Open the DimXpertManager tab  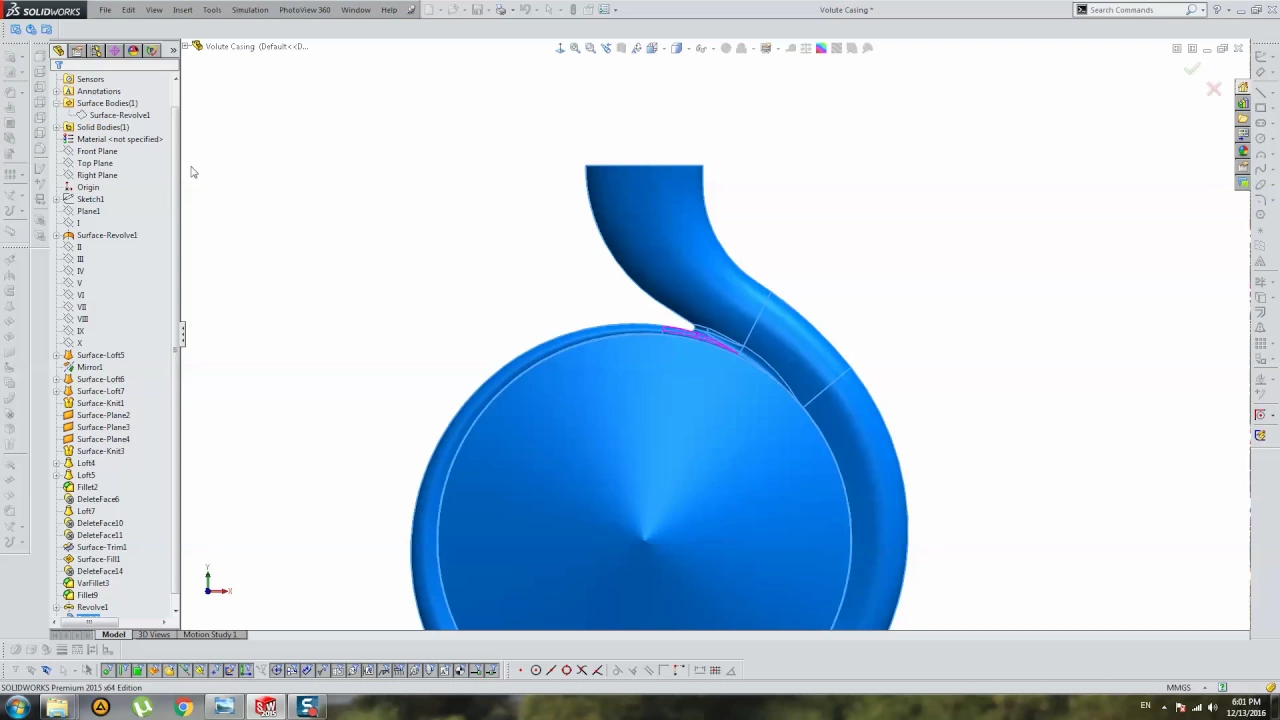coord(114,50)
